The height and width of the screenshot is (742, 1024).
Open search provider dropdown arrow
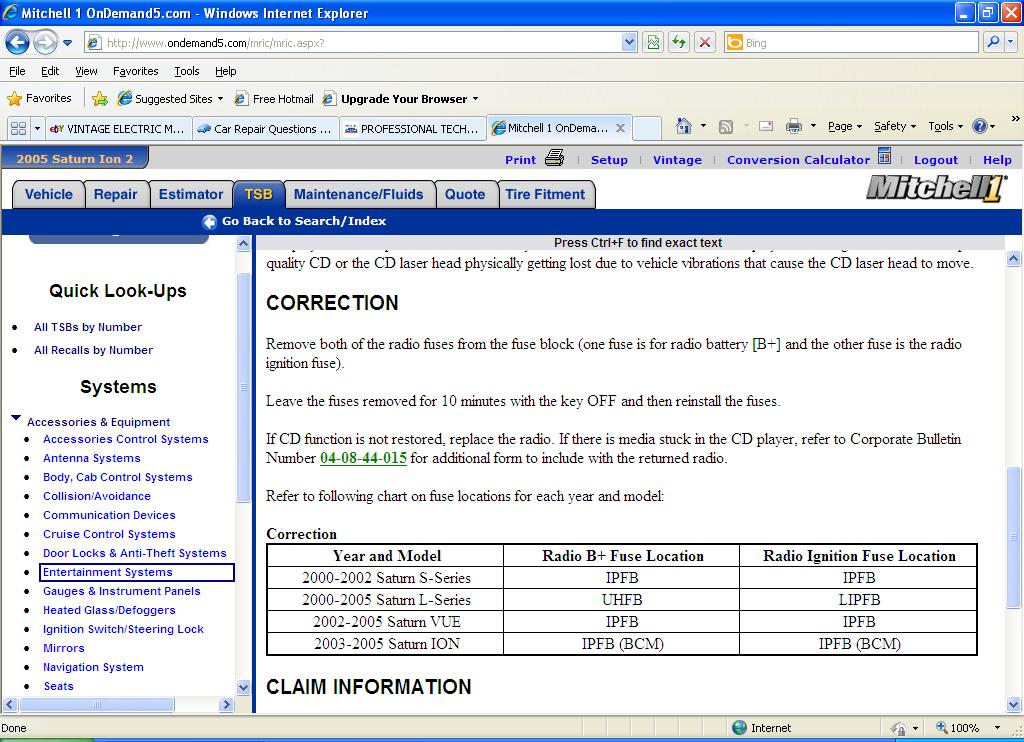click(1011, 42)
